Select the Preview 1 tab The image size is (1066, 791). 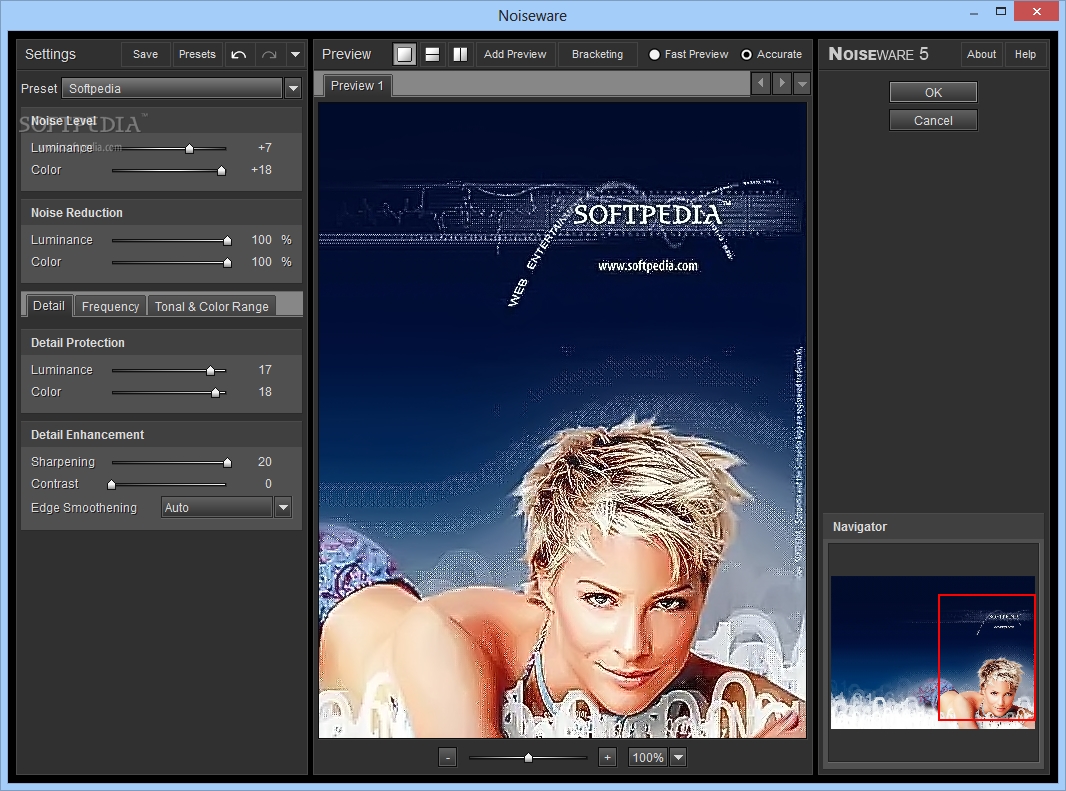click(357, 86)
